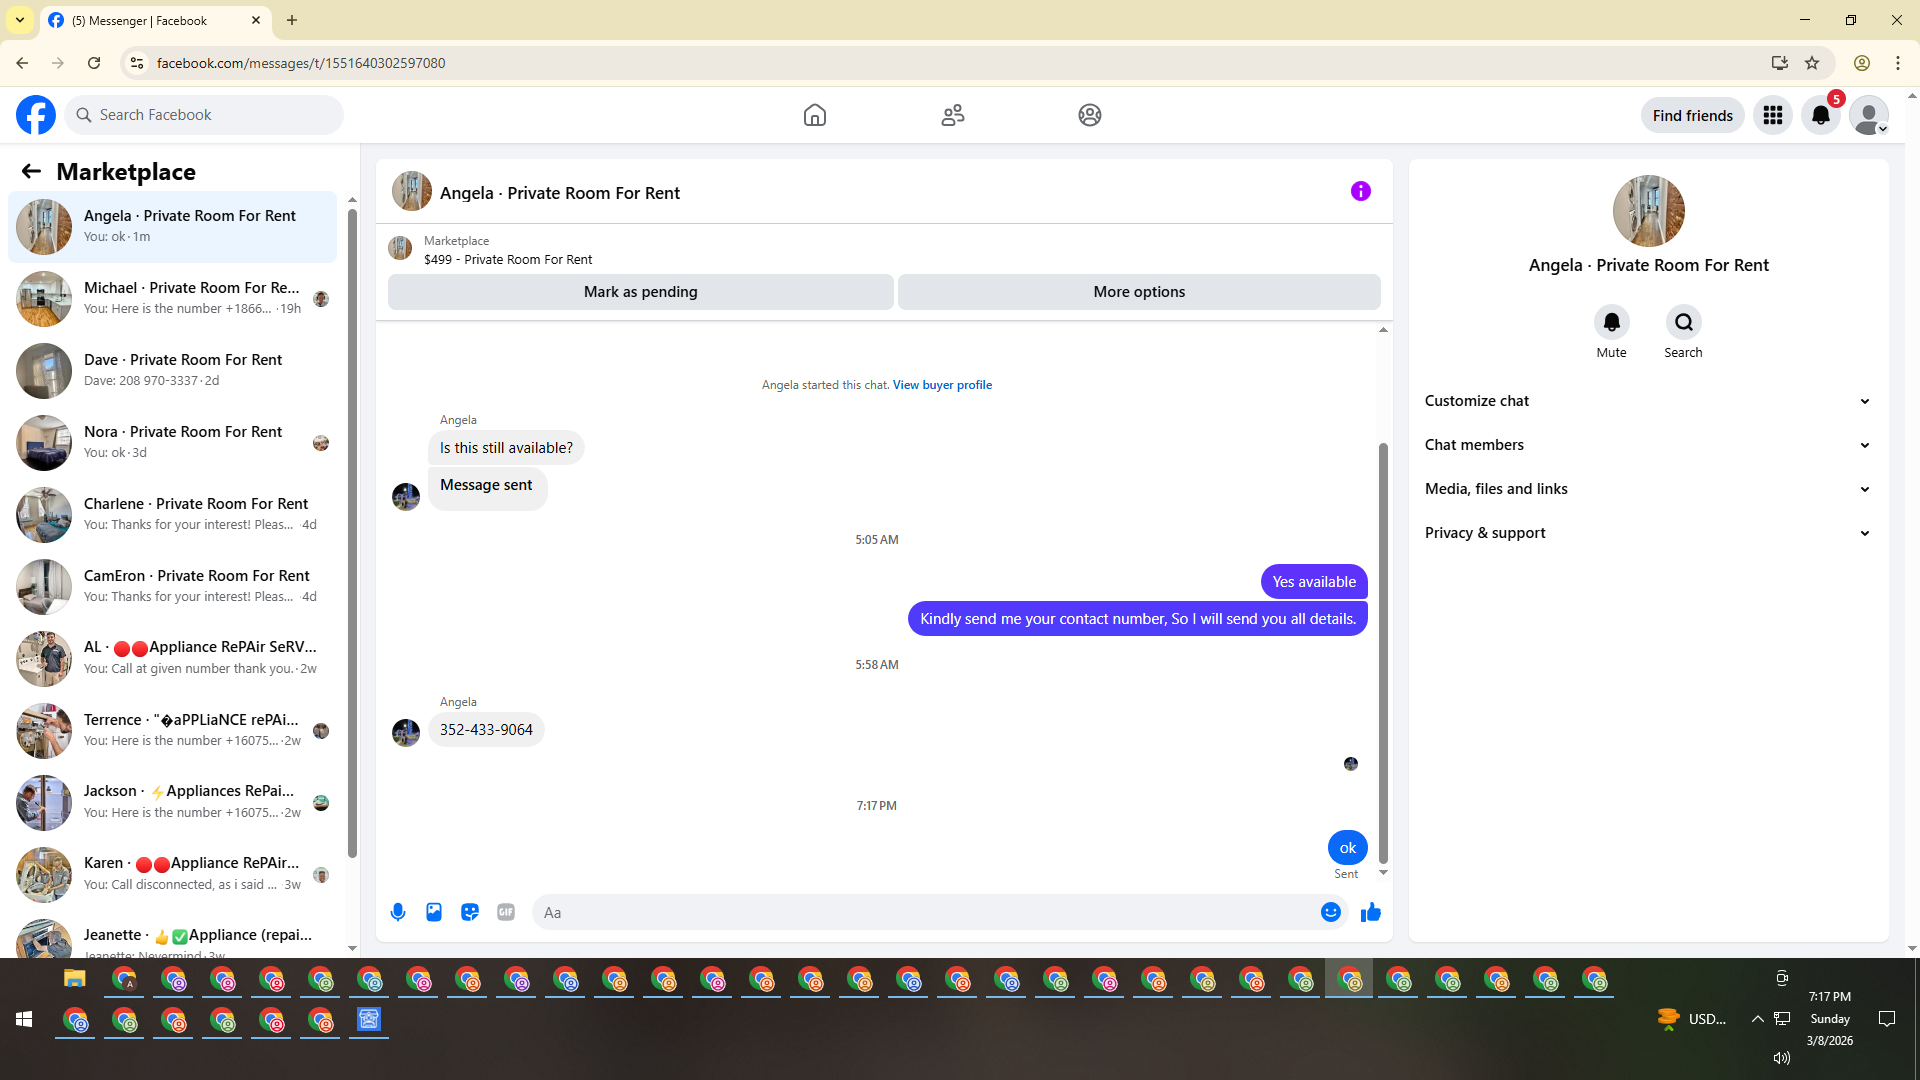
Task: Expand Customize chat section
Action: (x=1647, y=401)
